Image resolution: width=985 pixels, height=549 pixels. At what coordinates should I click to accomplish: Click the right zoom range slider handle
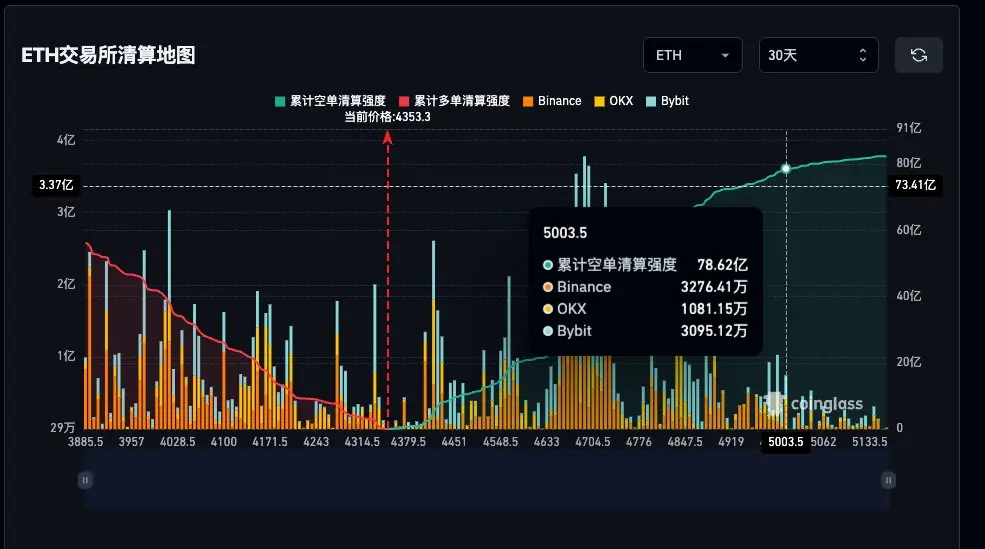click(888, 481)
